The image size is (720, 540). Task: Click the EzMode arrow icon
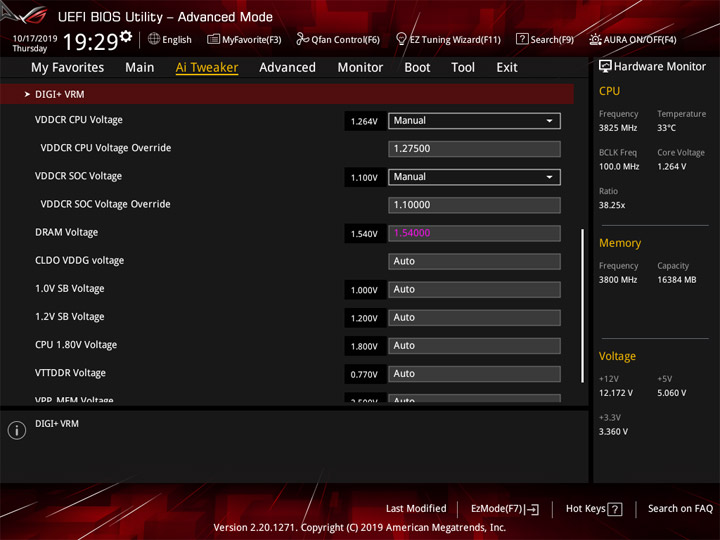(532, 509)
